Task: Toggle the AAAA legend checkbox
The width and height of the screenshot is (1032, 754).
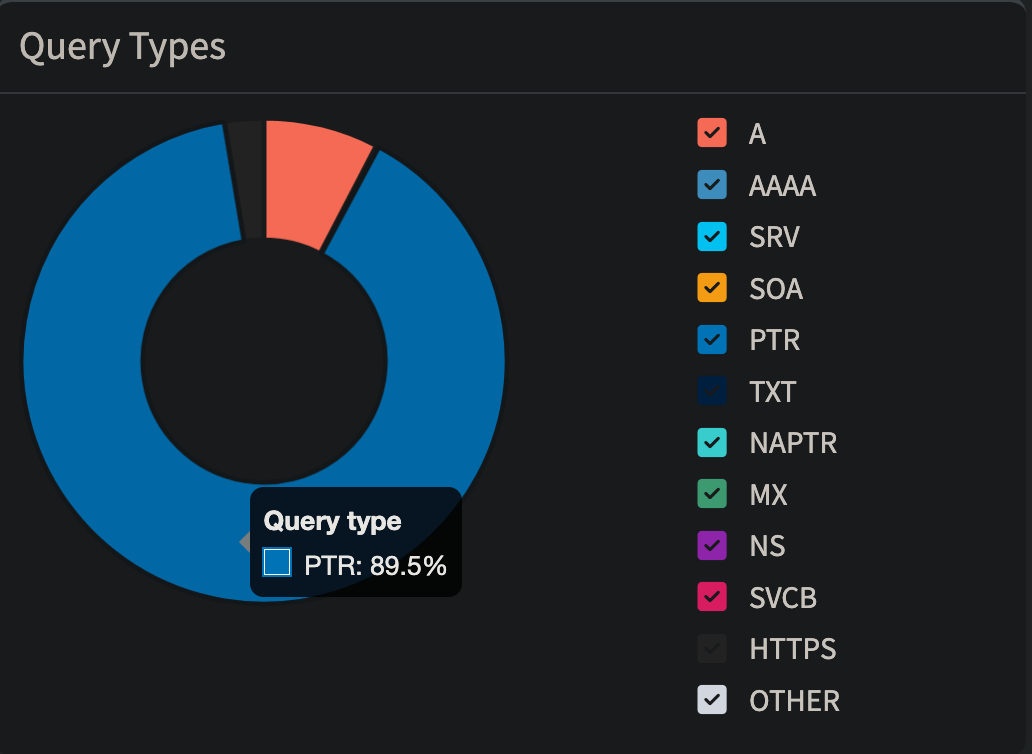Action: (x=711, y=185)
